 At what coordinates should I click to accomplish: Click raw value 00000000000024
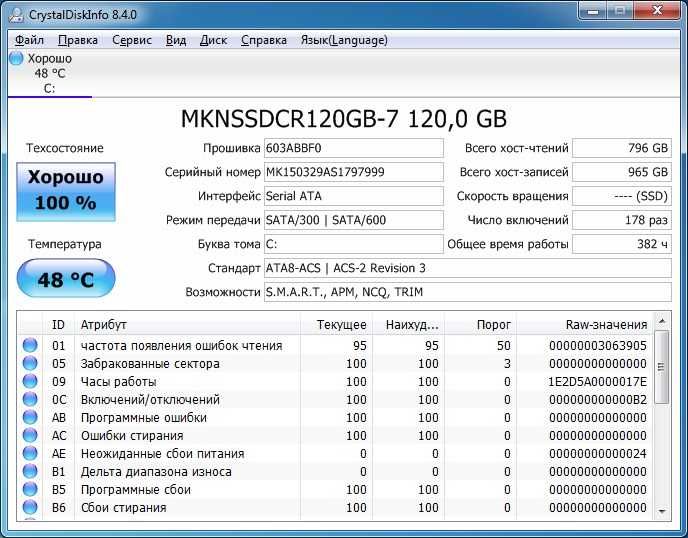598,454
